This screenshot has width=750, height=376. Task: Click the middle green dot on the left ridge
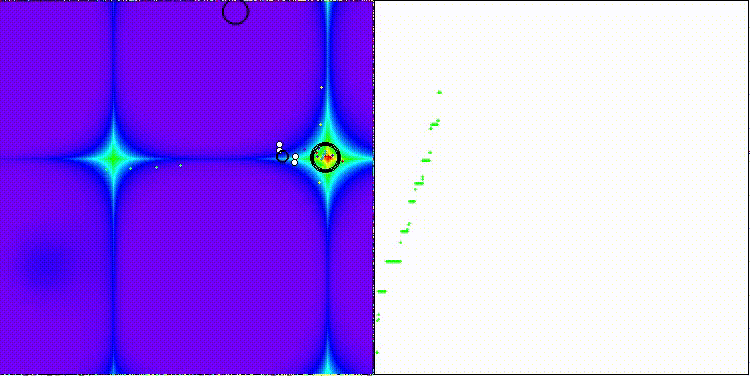156,167
